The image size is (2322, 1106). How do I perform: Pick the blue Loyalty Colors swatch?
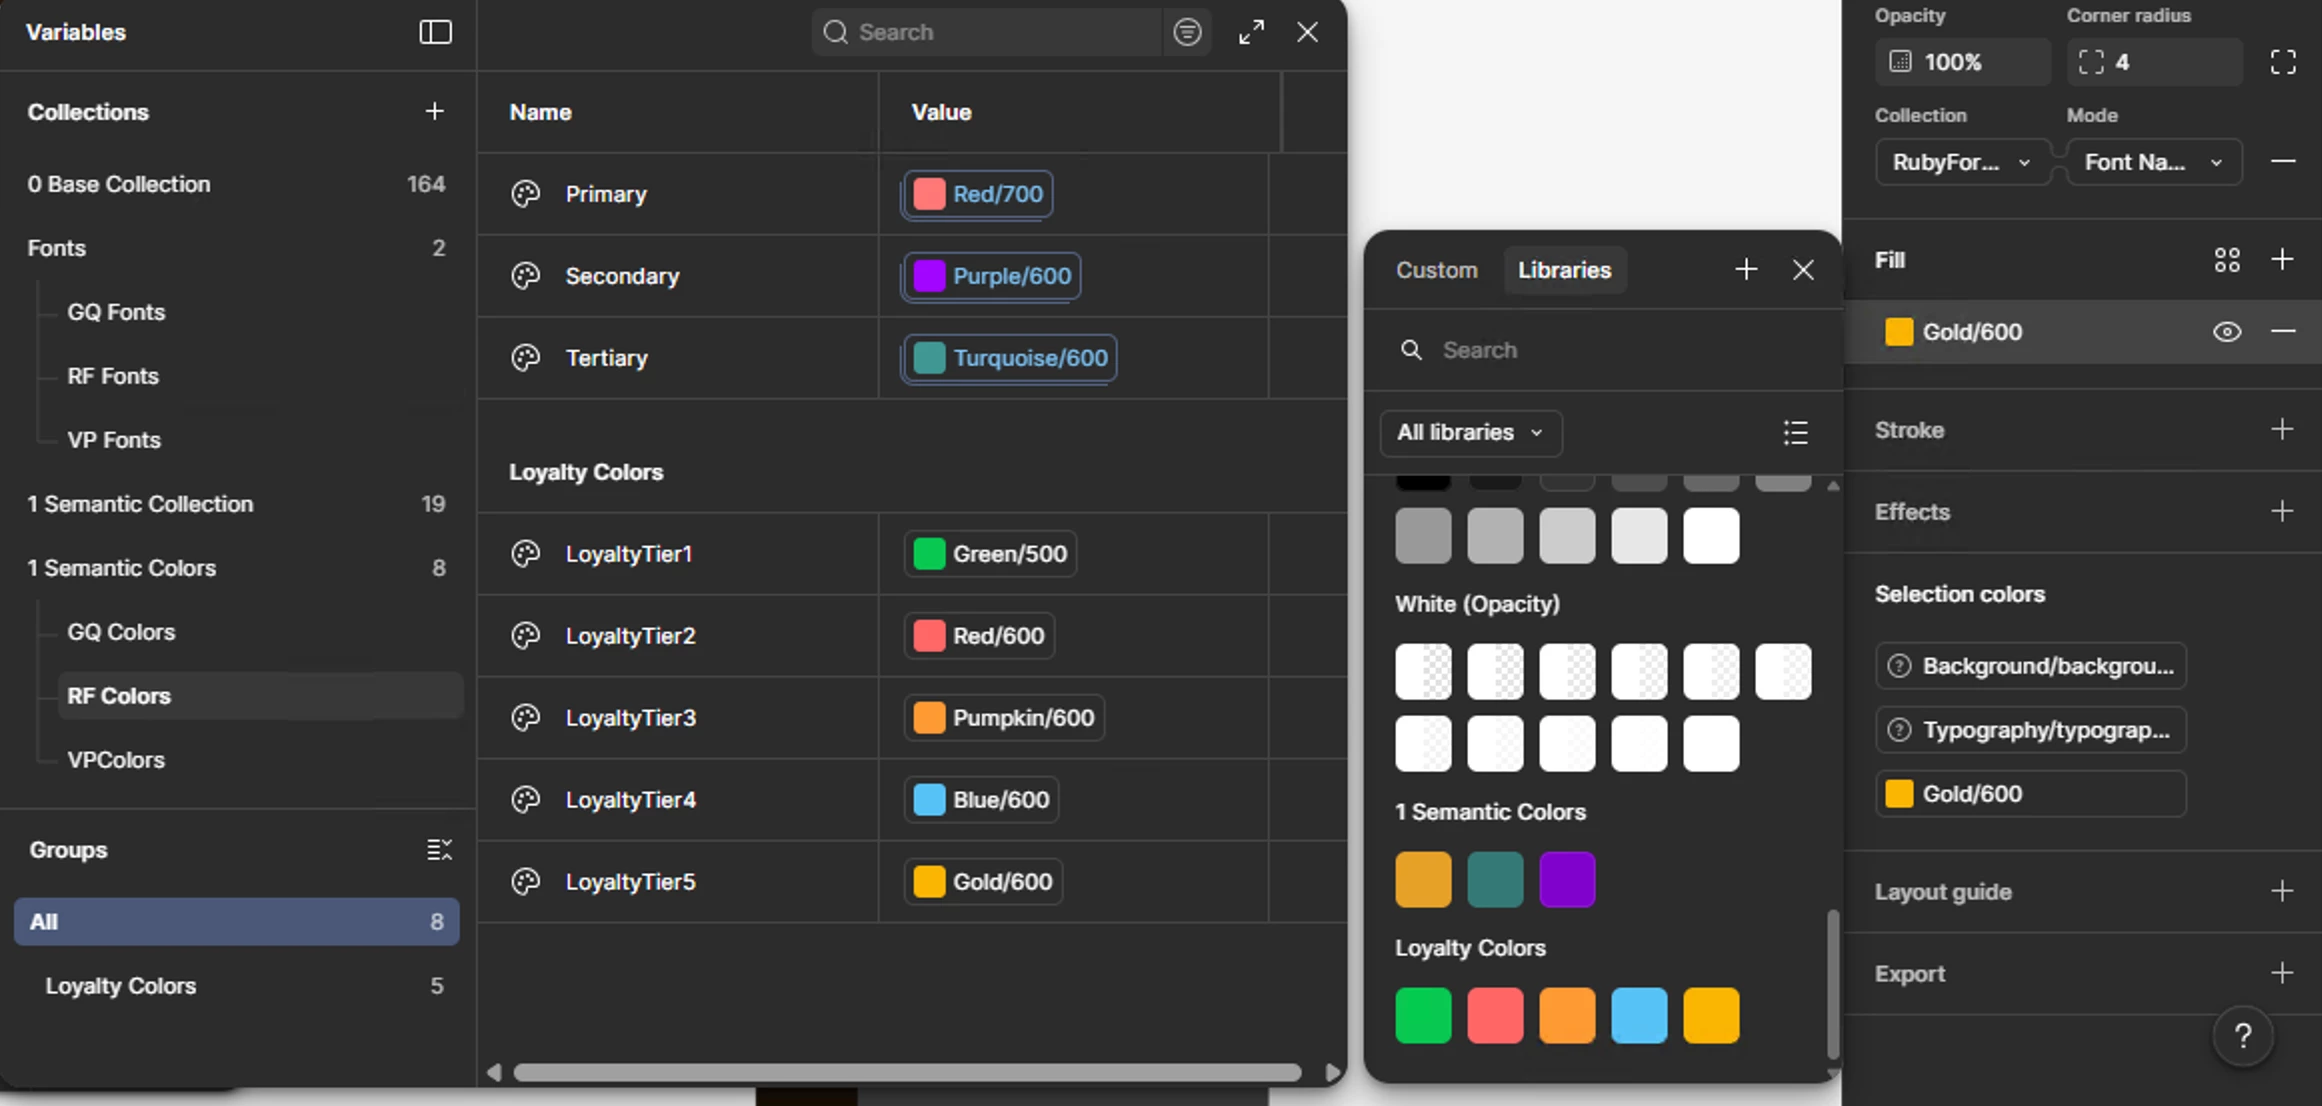1639,1015
